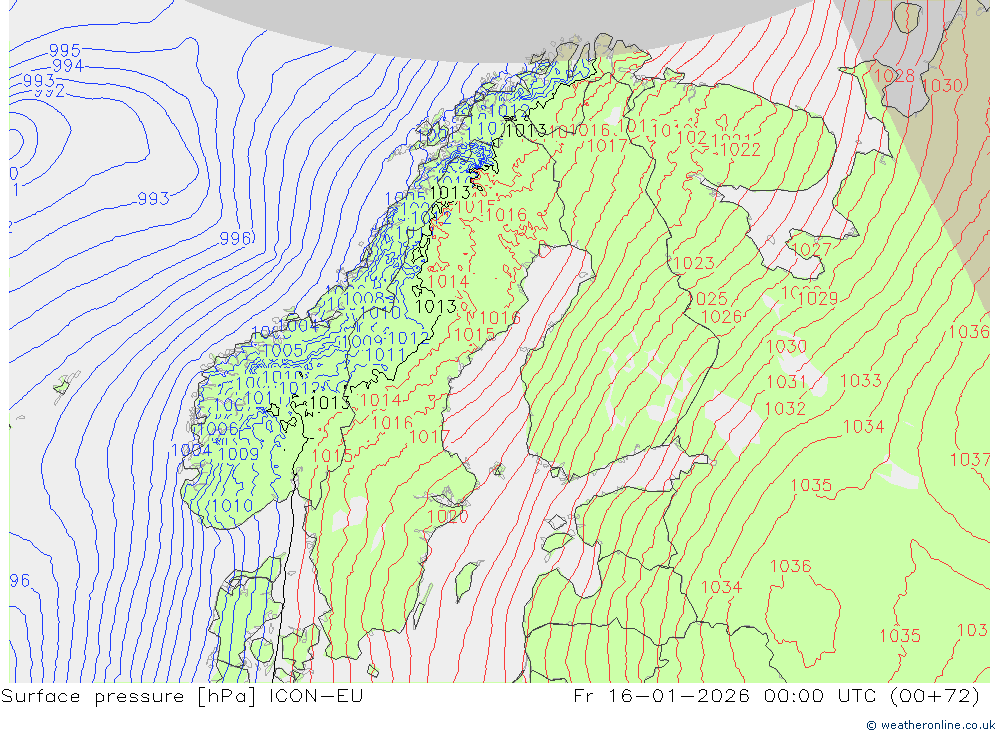1000x733 pixels.
Task: Click the blue 1006 isobar label
Action: tap(218, 429)
